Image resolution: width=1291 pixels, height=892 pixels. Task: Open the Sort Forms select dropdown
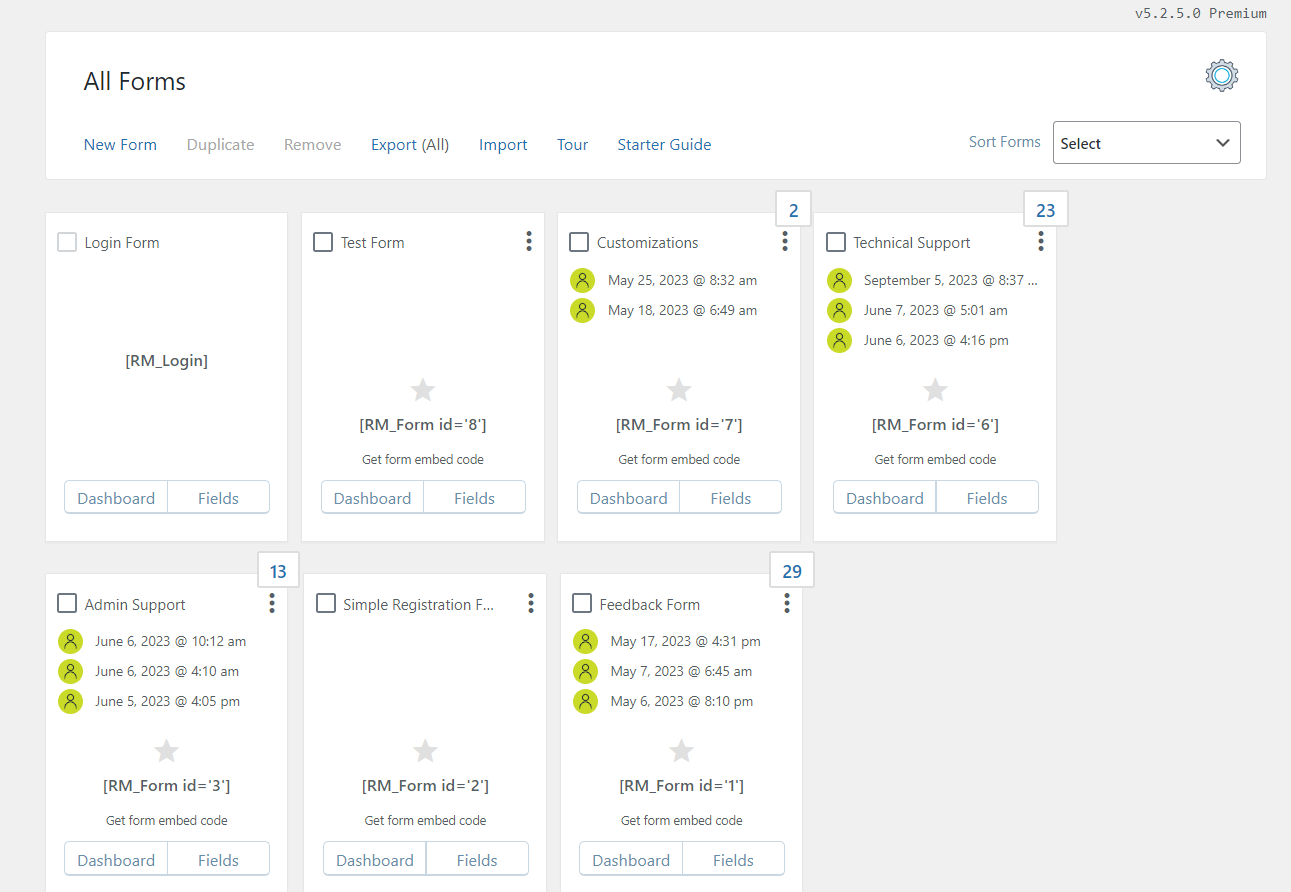click(x=1146, y=142)
